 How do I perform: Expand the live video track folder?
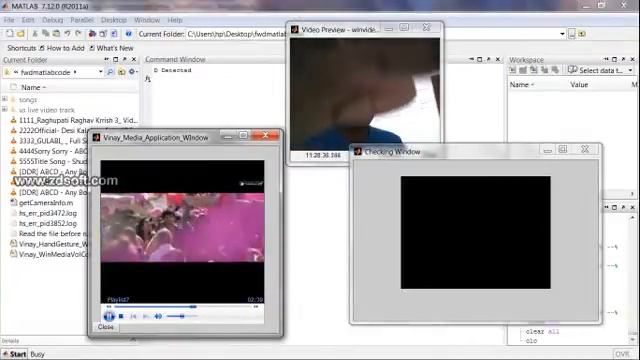click(x=5, y=109)
